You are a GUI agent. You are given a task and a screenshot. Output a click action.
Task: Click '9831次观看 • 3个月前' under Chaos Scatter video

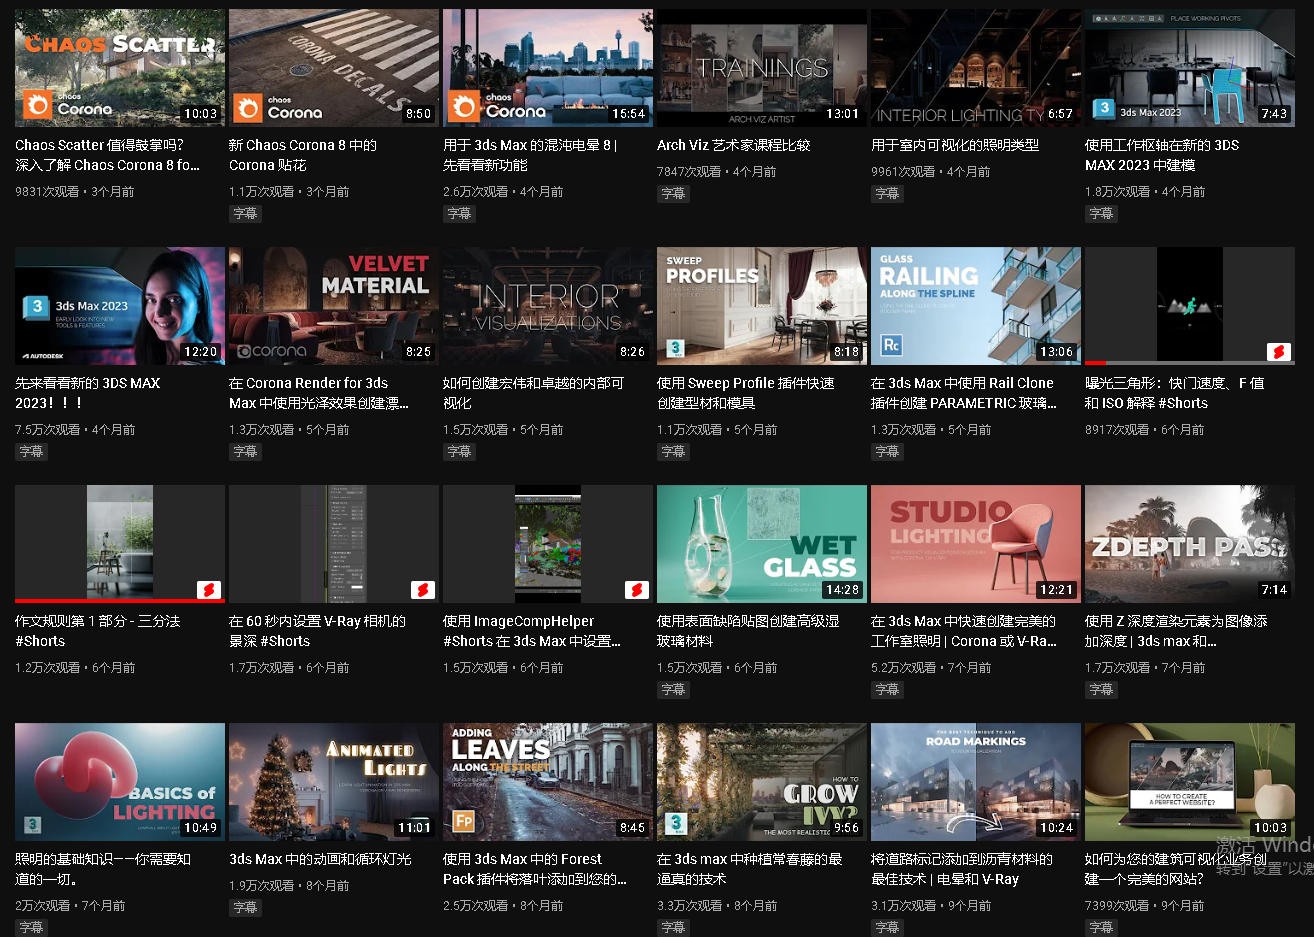coord(75,192)
